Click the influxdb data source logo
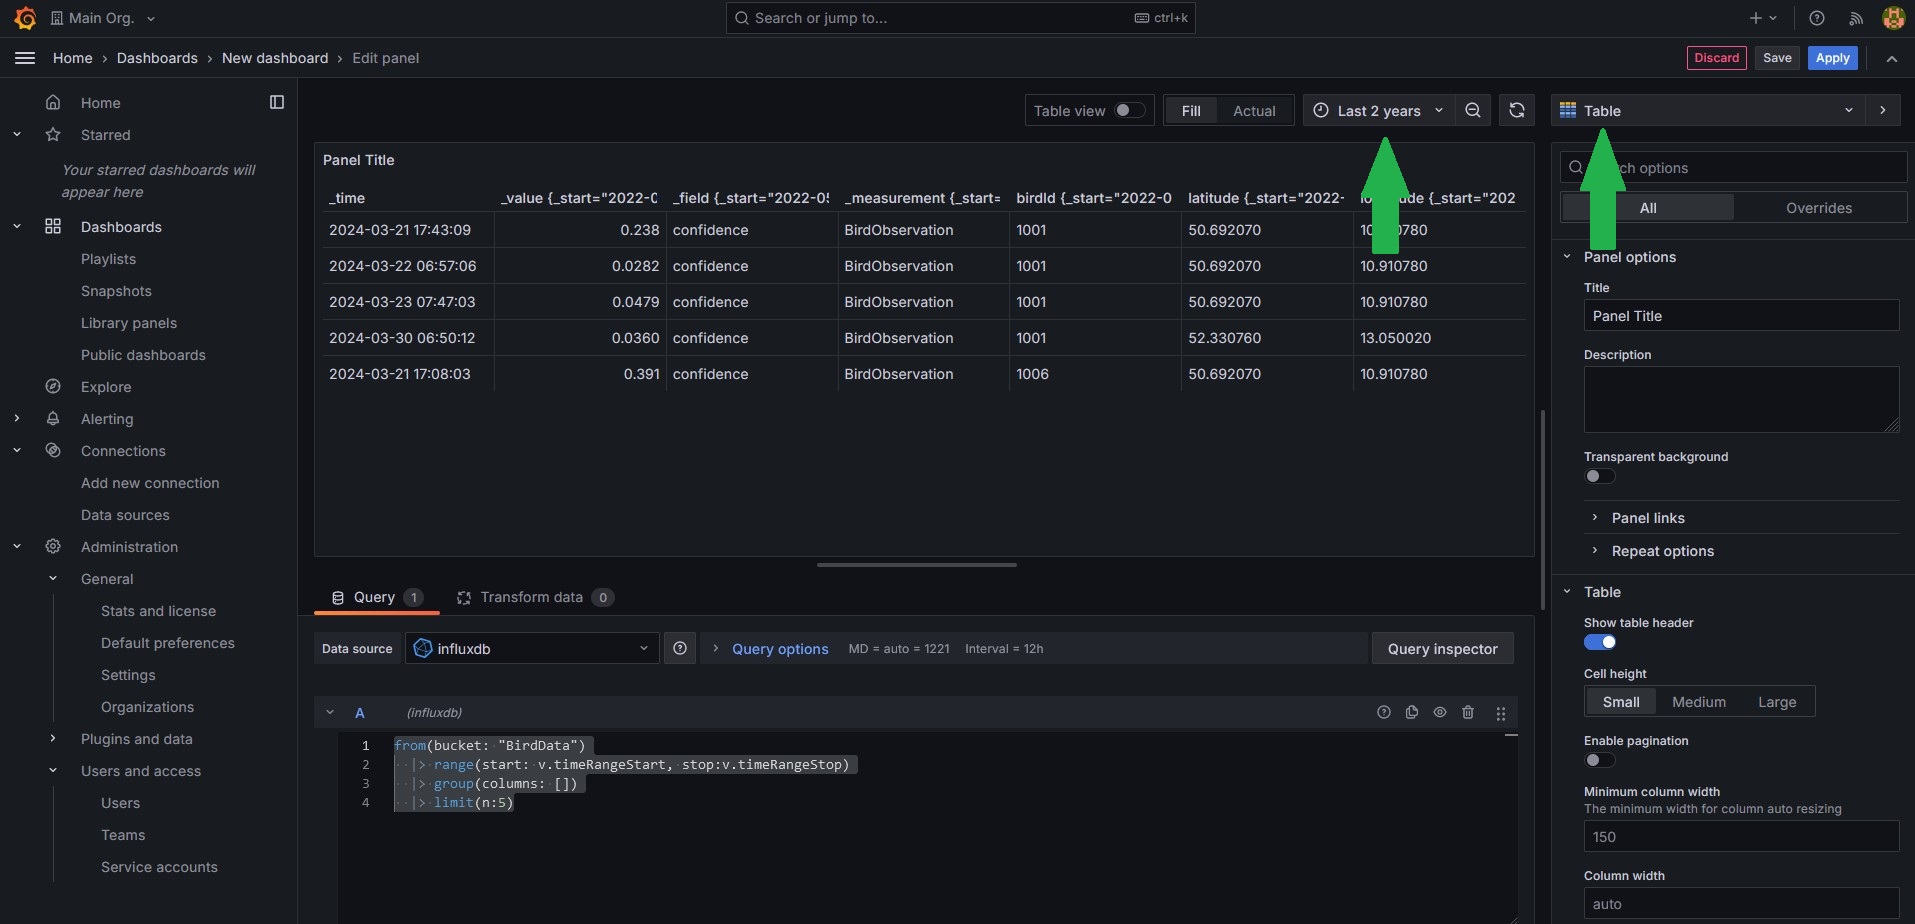 coord(423,648)
